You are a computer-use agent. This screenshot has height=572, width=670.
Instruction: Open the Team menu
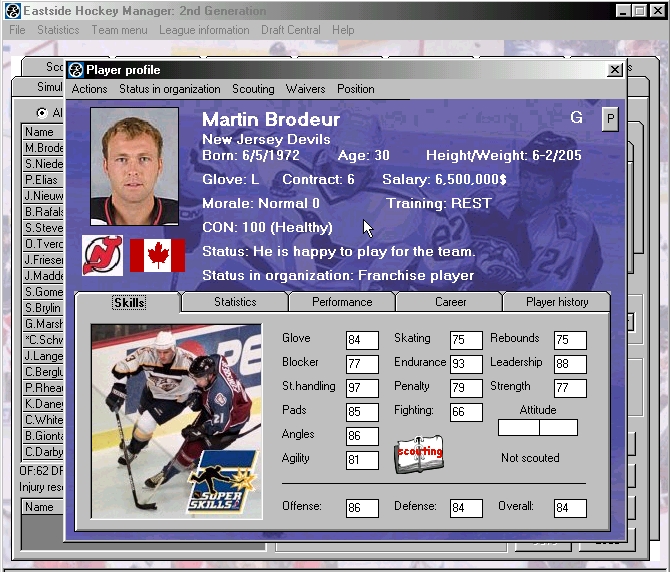(119, 30)
